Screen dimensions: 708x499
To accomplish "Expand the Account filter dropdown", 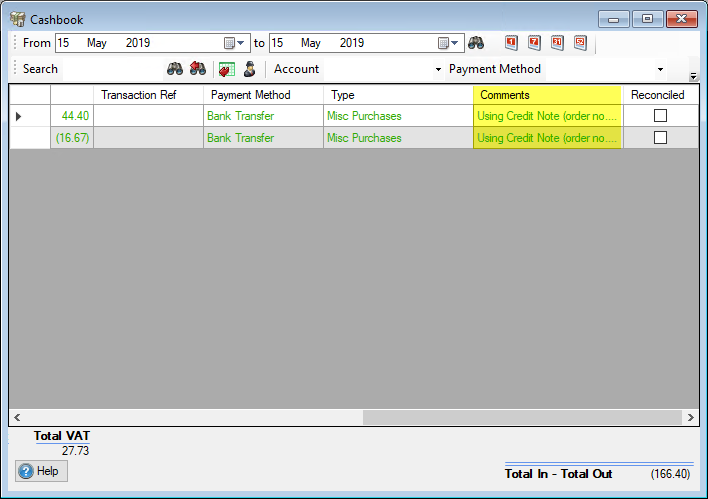I will pyautogui.click(x=438, y=70).
